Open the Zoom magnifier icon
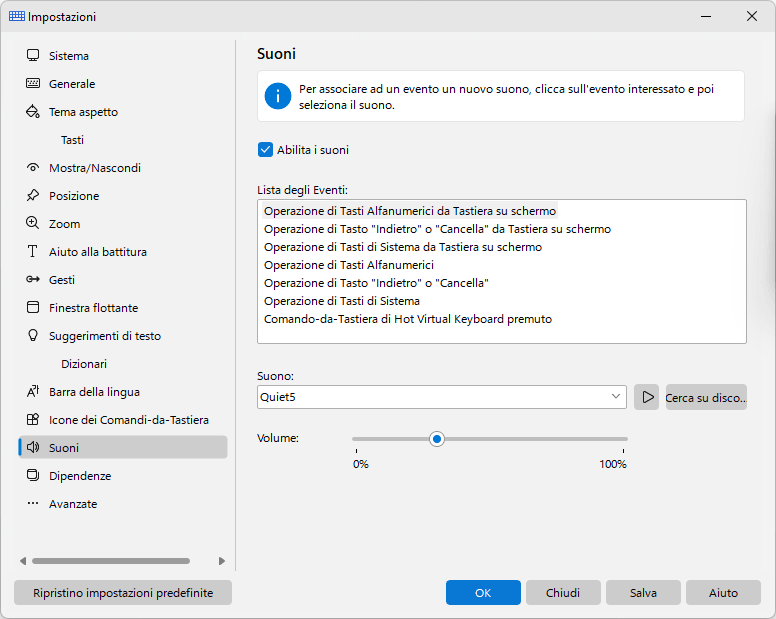This screenshot has height=619, width=776. point(33,223)
